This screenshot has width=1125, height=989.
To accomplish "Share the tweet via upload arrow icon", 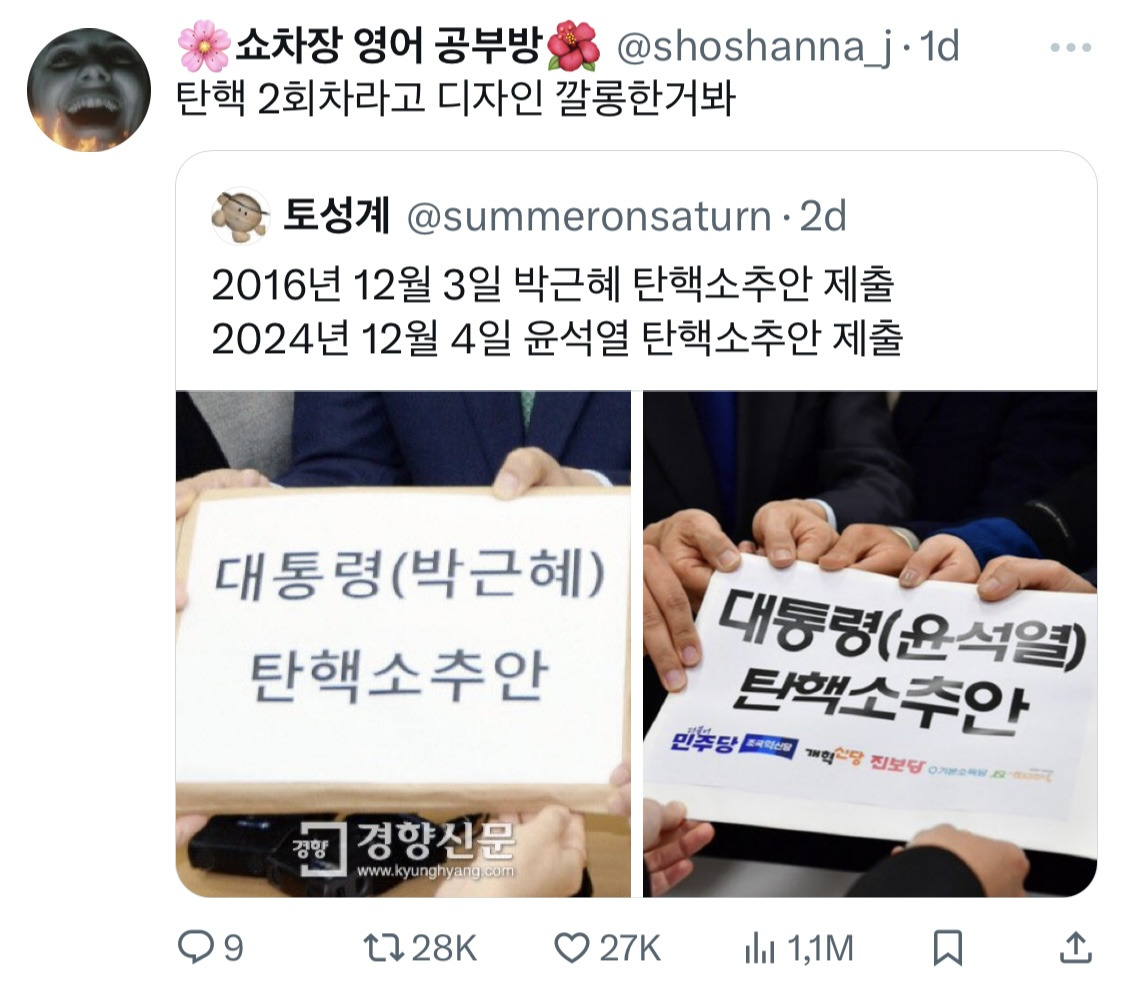I will (1075, 947).
